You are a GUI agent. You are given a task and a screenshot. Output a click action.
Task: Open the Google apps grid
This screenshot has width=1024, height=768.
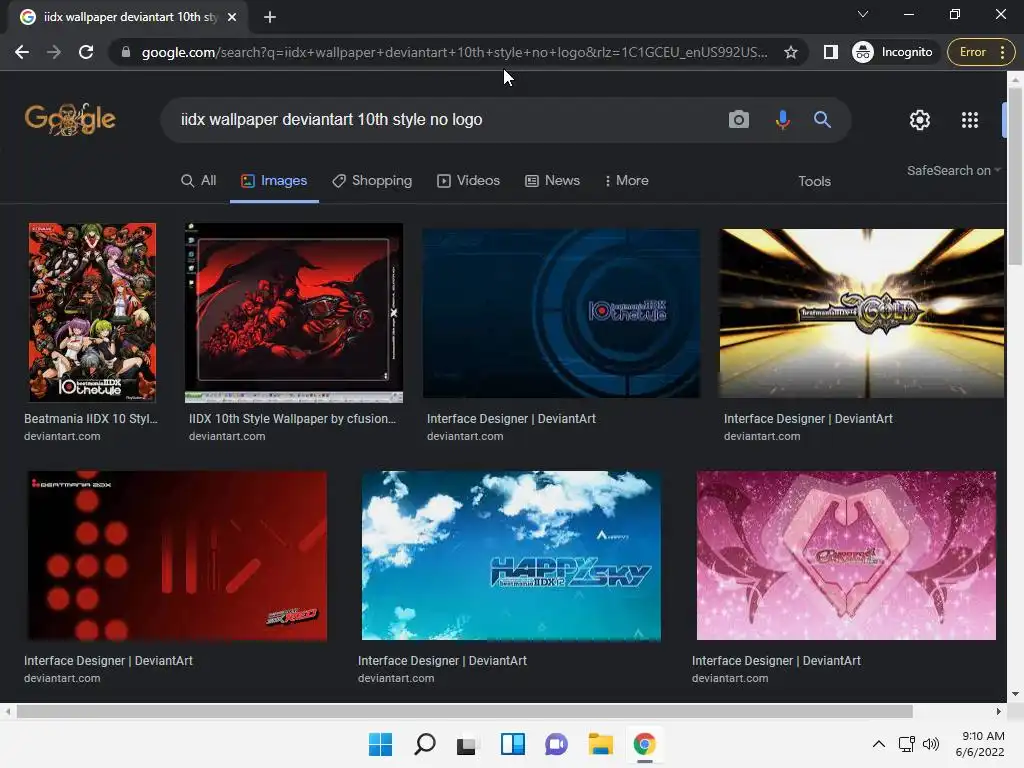coord(970,120)
